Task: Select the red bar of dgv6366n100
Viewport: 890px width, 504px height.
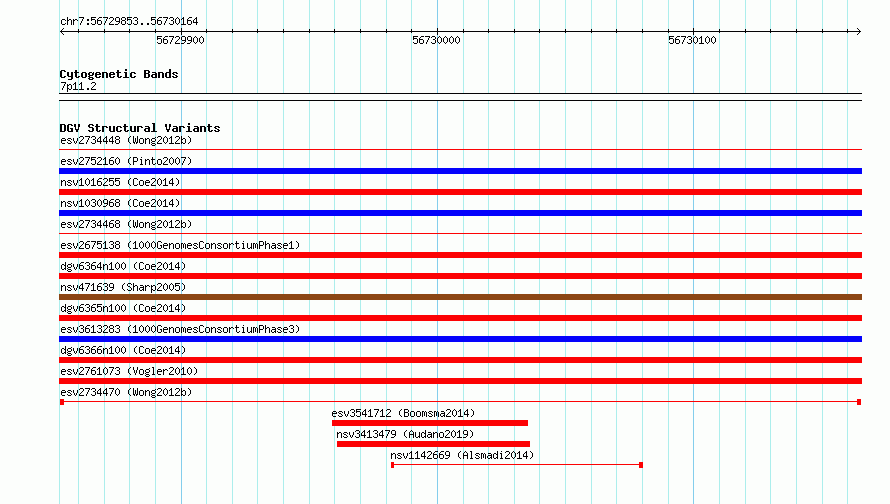Action: [x=460, y=360]
